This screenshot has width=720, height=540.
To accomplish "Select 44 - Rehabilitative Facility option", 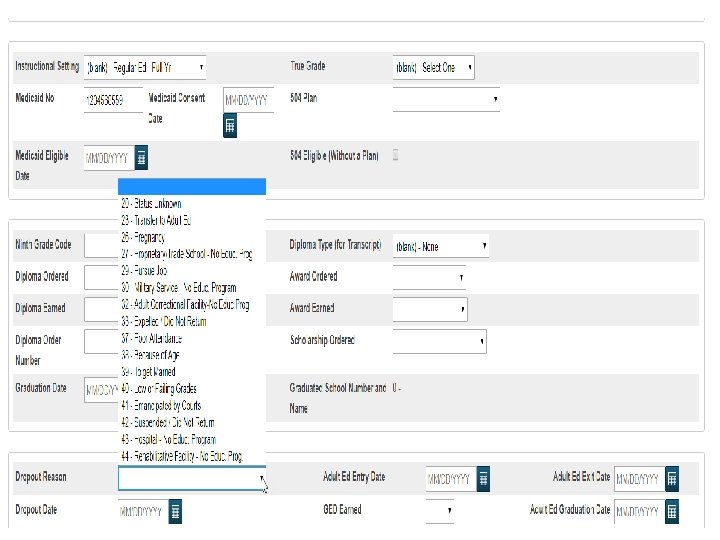I will 192,456.
